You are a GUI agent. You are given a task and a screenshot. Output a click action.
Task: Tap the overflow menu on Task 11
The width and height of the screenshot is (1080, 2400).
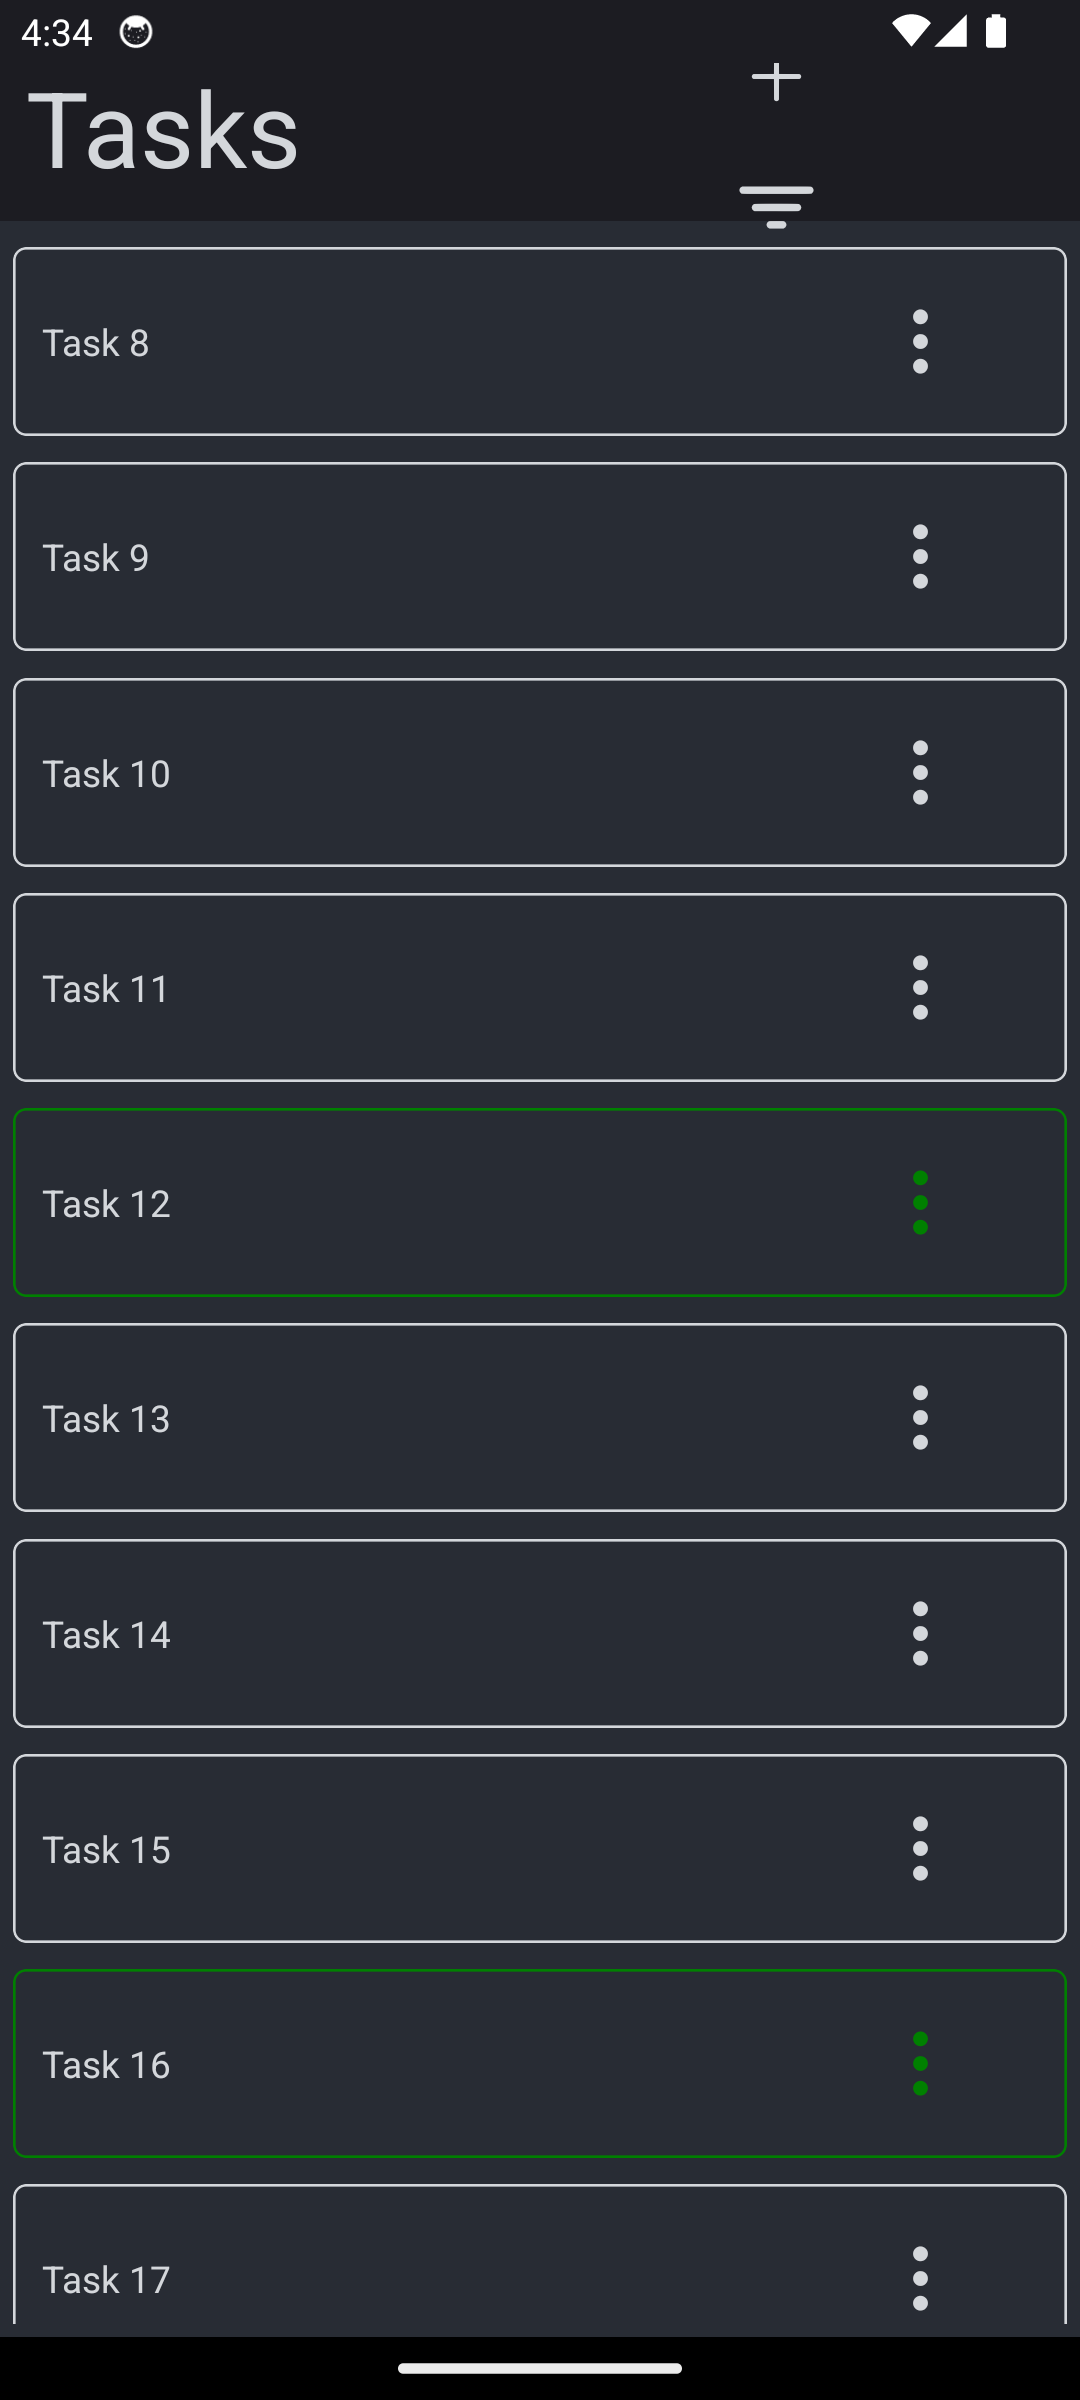point(920,988)
